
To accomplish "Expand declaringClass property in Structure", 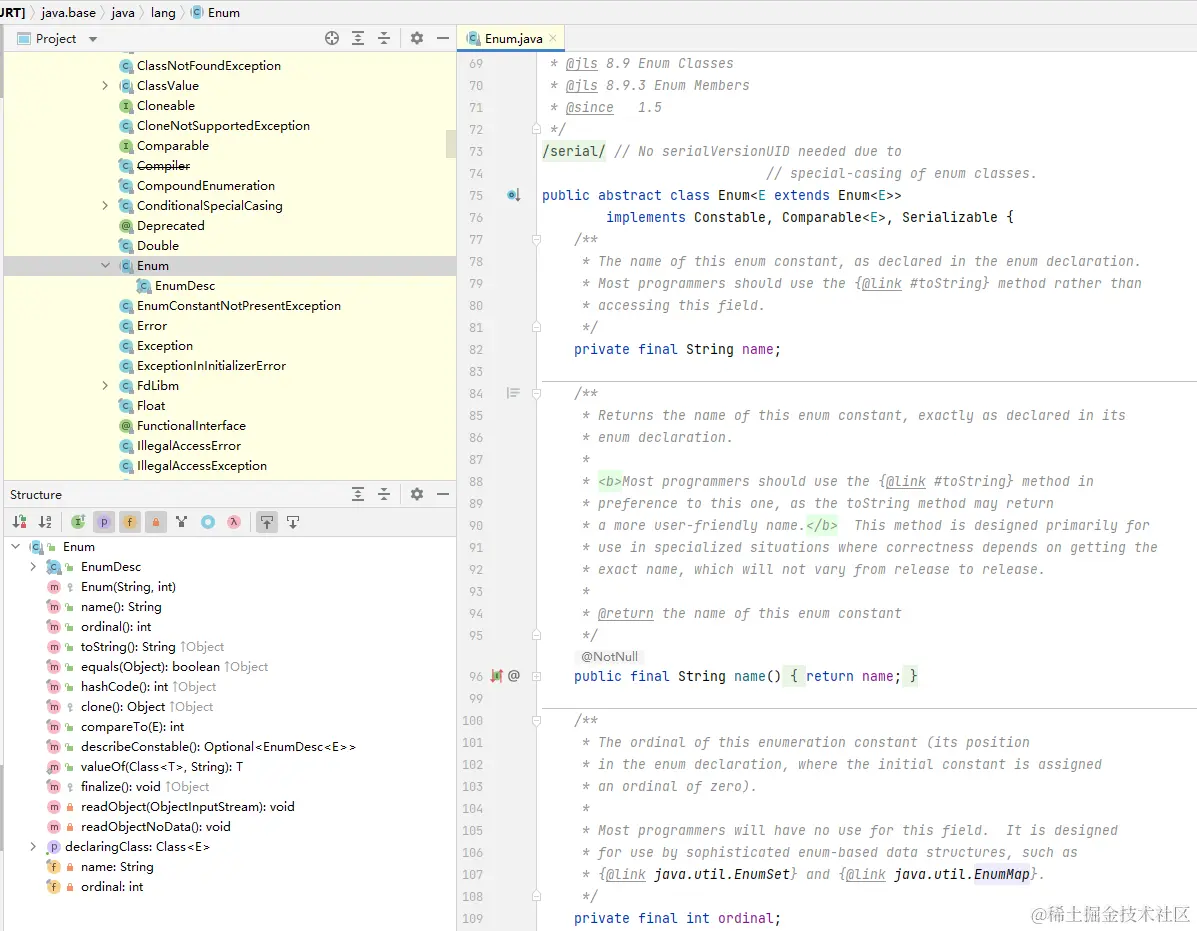I will tap(33, 846).
